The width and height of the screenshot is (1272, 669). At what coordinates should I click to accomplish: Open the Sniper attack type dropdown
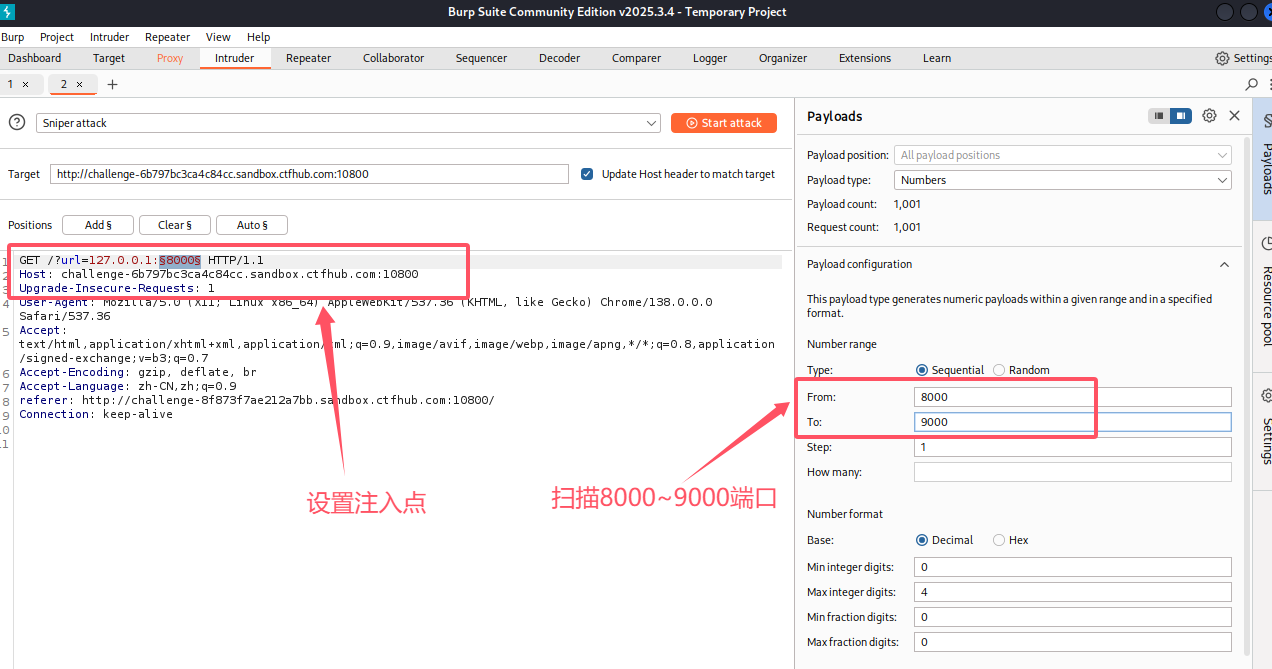pos(349,123)
